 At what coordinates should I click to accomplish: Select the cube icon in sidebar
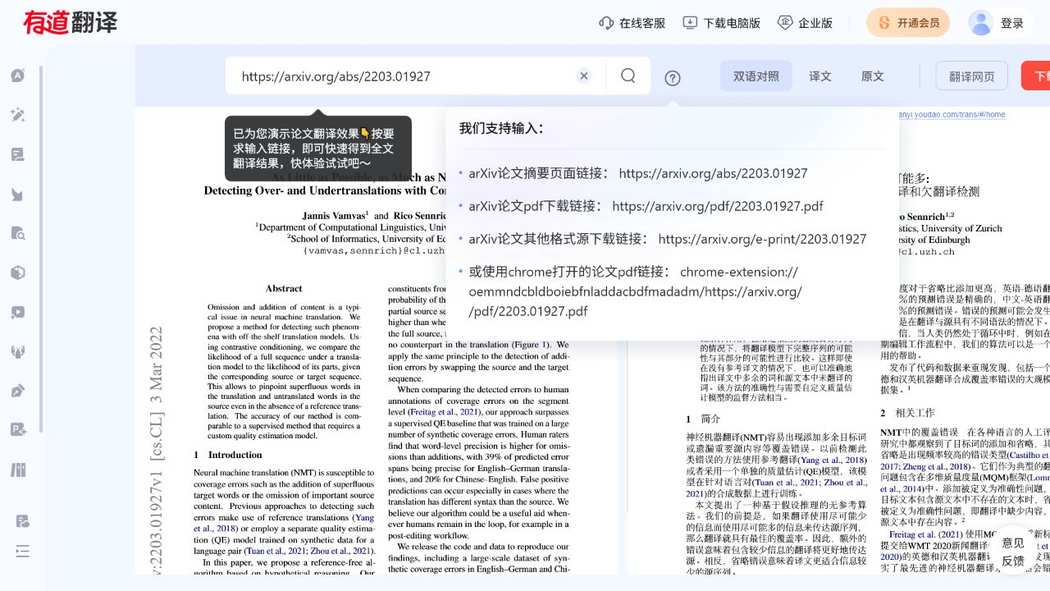click(x=18, y=272)
